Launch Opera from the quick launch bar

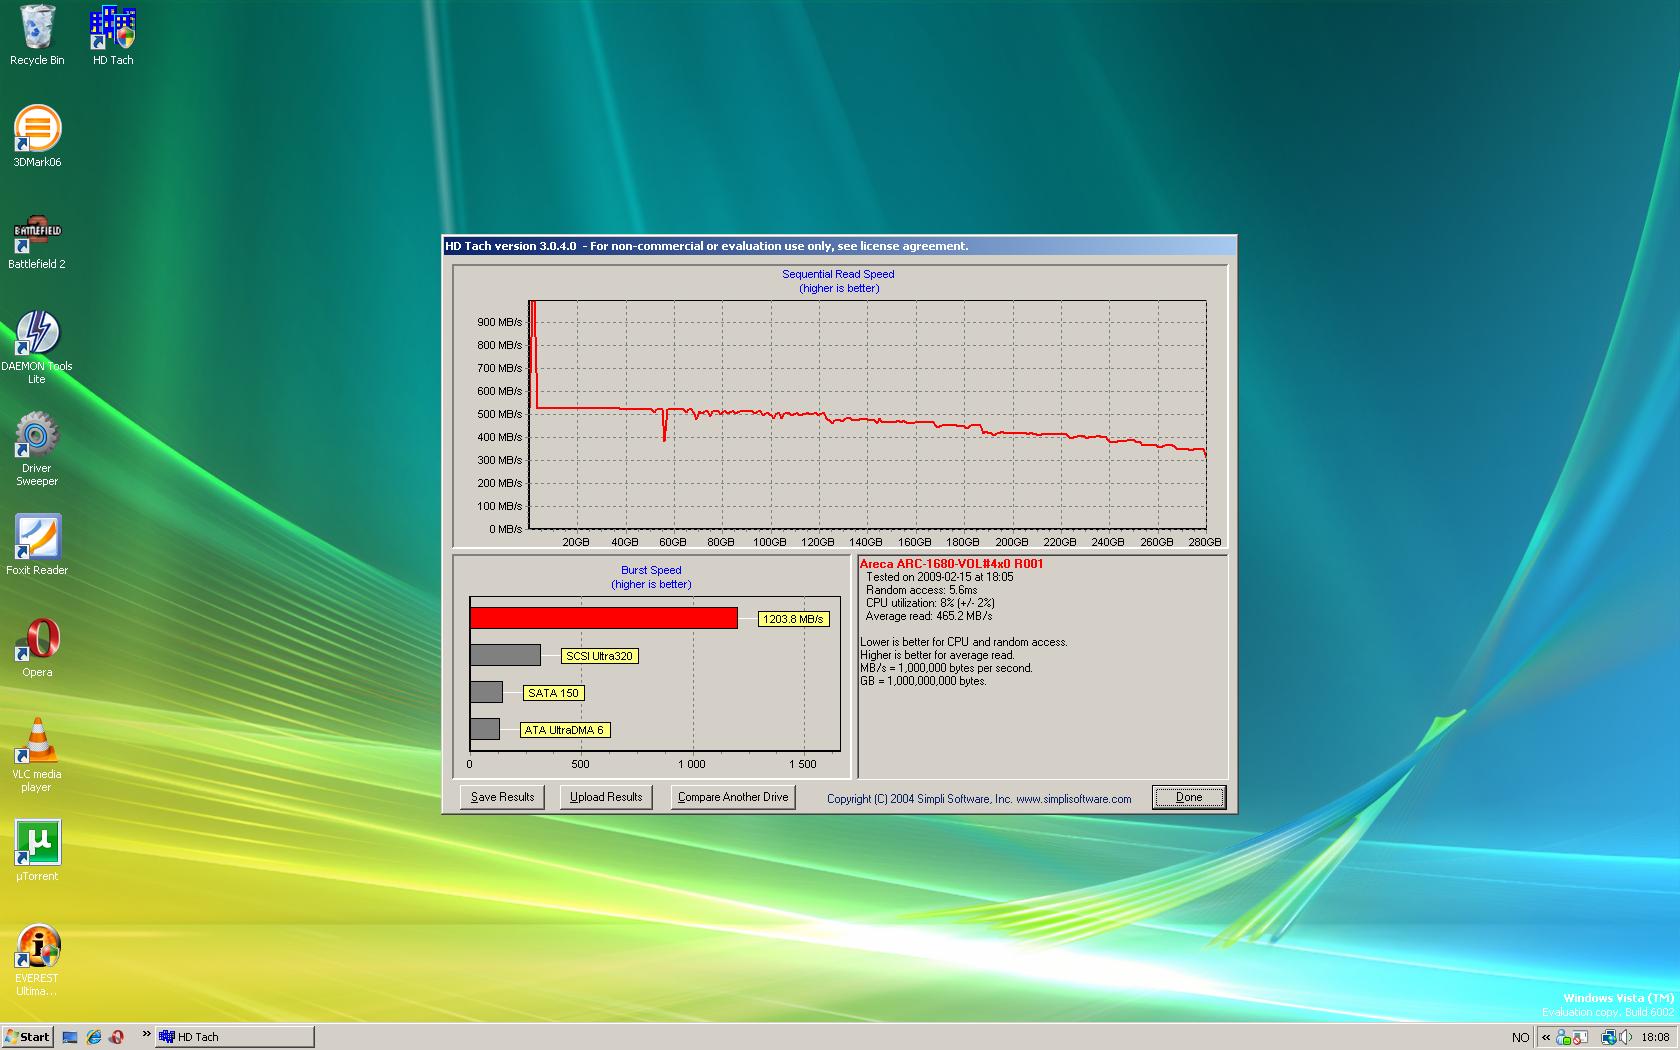[x=117, y=1037]
